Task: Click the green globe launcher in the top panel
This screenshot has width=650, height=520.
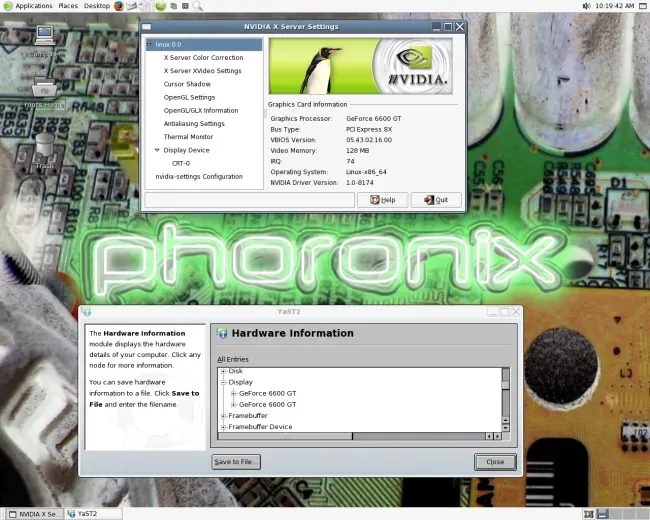Action: click(x=161, y=6)
